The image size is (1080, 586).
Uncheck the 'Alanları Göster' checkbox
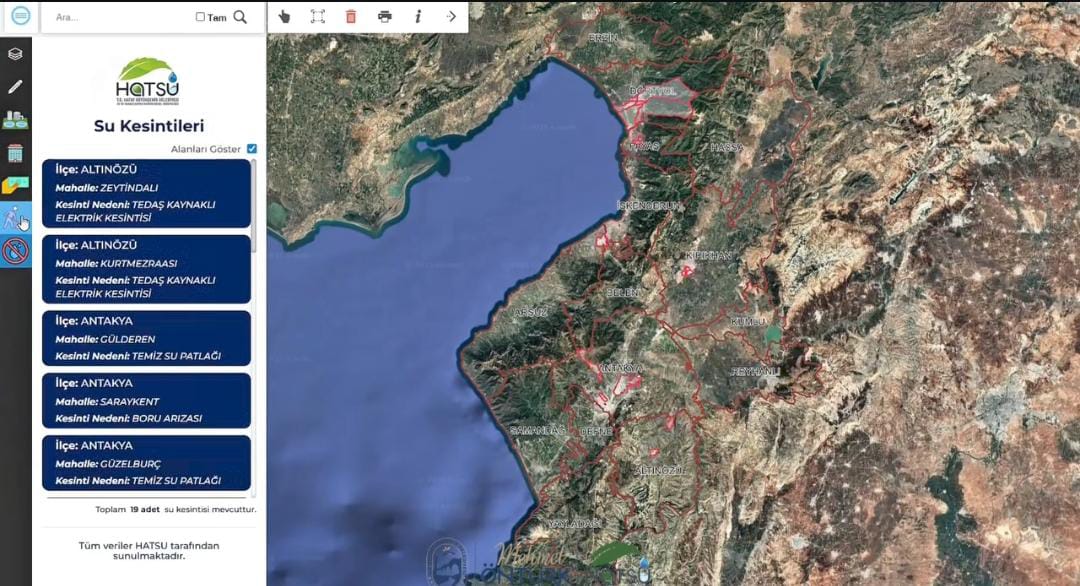pyautogui.click(x=252, y=149)
